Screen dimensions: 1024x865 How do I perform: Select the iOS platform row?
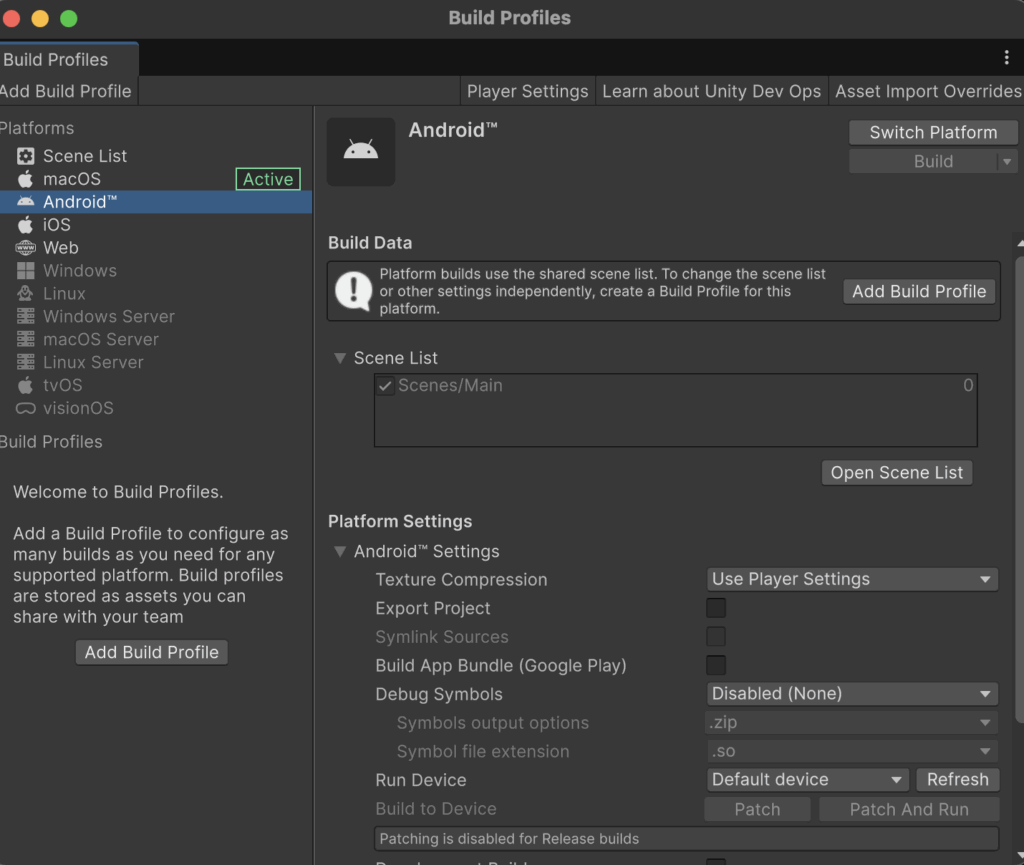pyautogui.click(x=155, y=225)
